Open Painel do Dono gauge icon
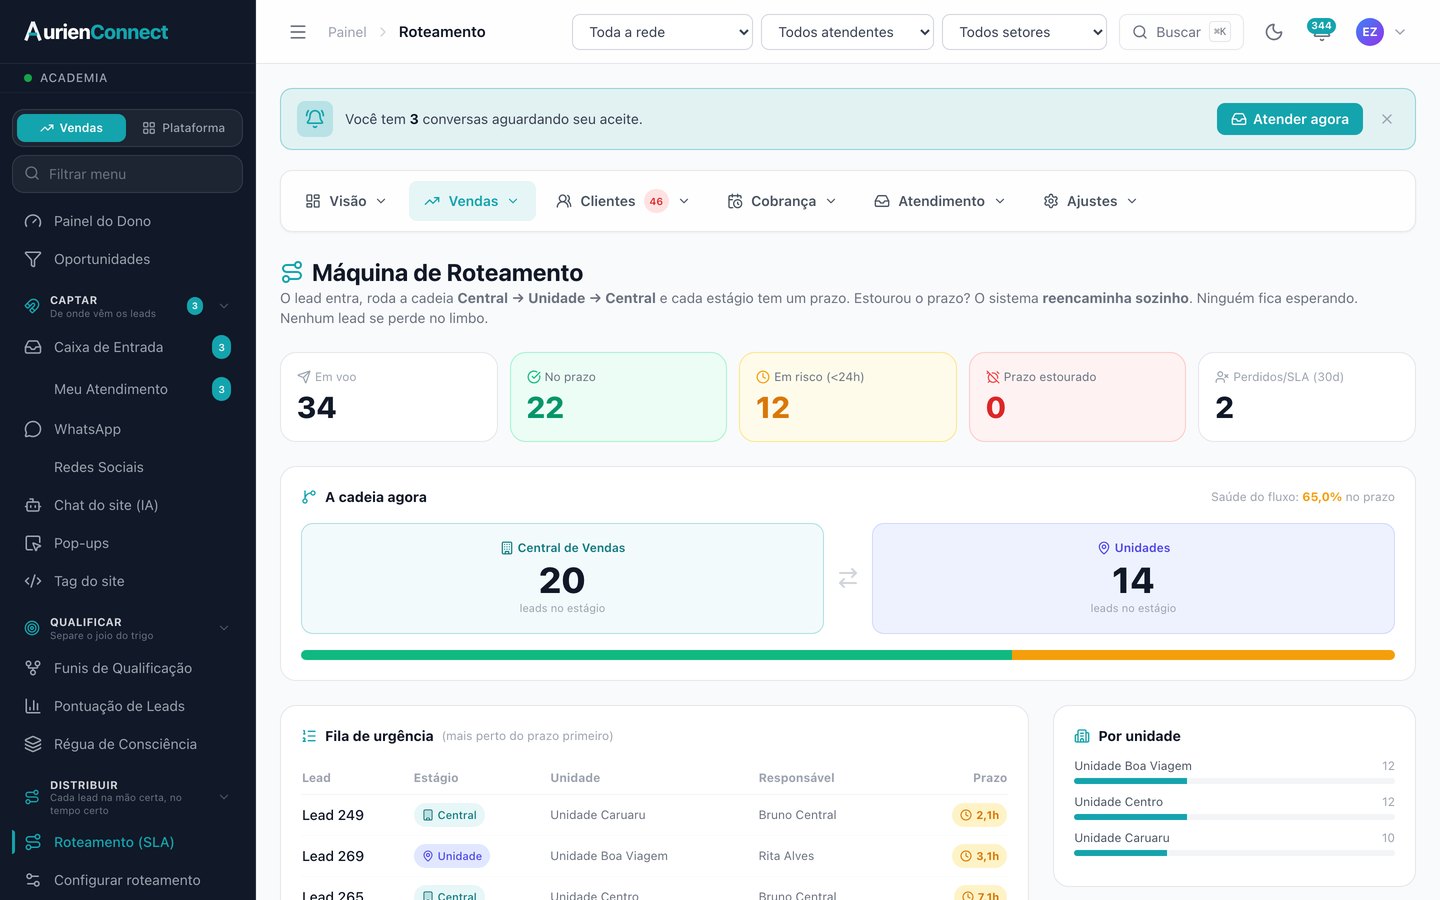This screenshot has width=1440, height=900. 33,221
